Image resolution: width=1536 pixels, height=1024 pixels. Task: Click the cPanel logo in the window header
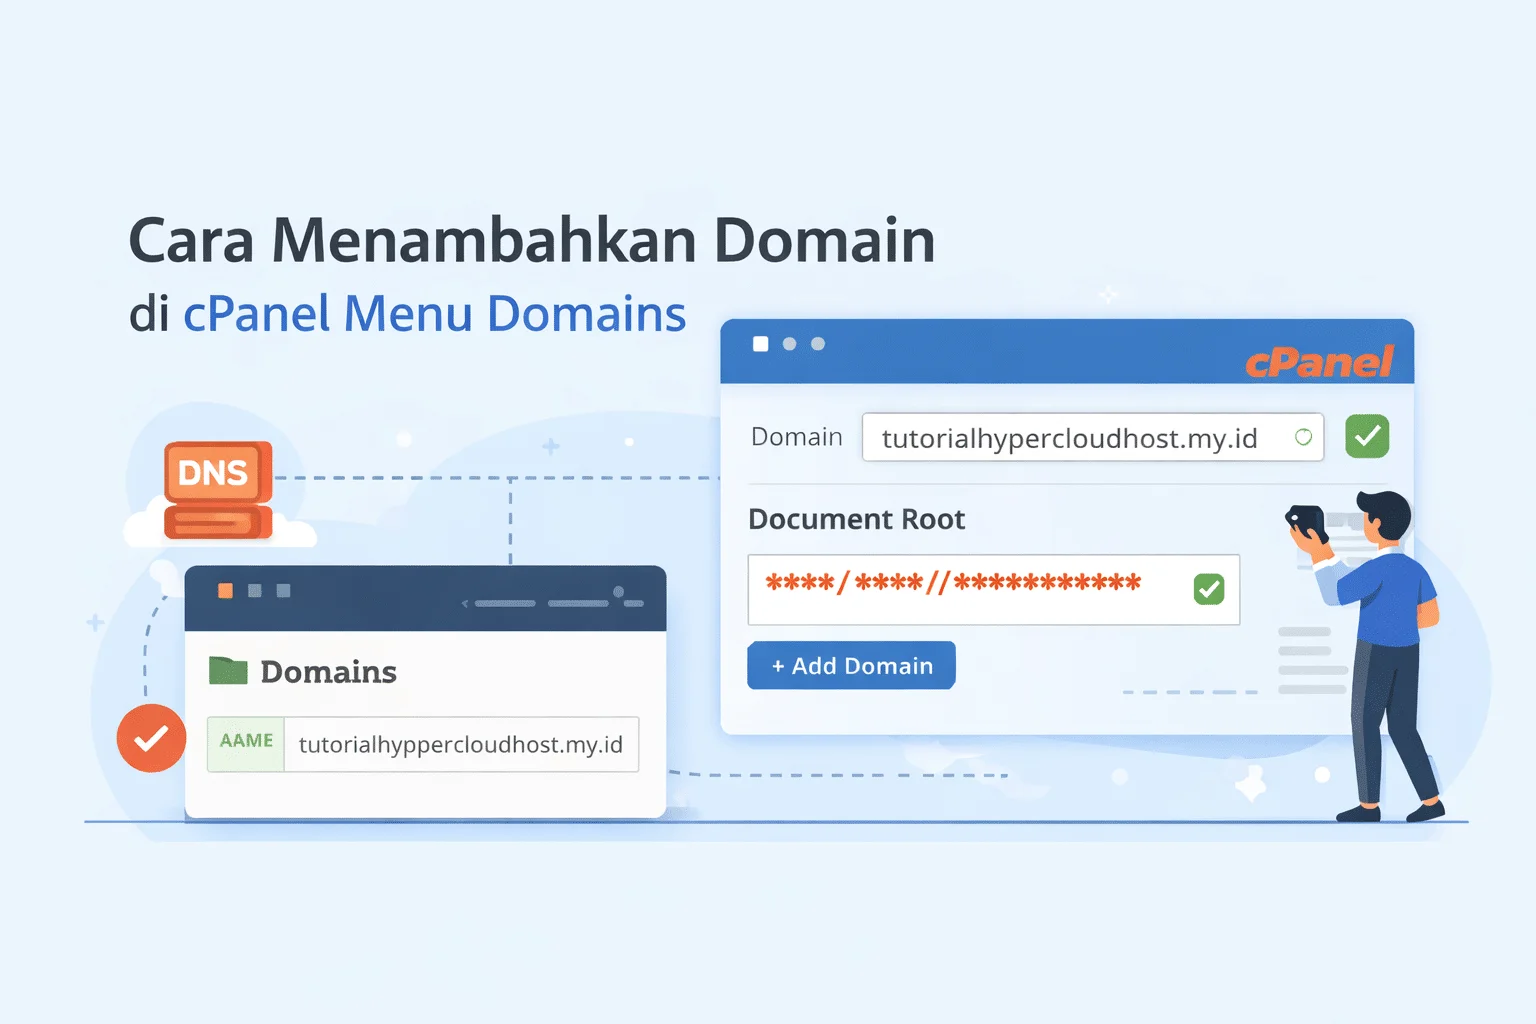coord(1319,361)
